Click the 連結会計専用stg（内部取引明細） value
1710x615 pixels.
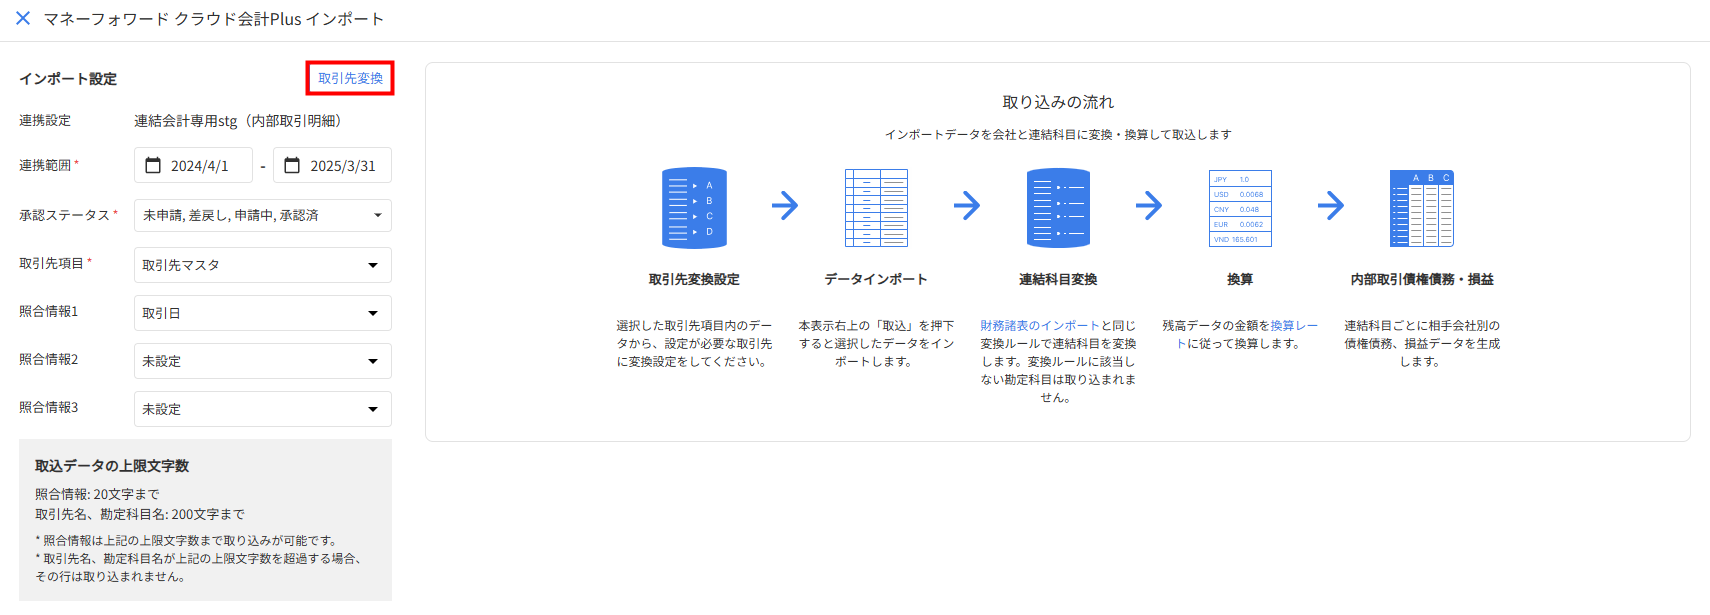click(x=241, y=121)
